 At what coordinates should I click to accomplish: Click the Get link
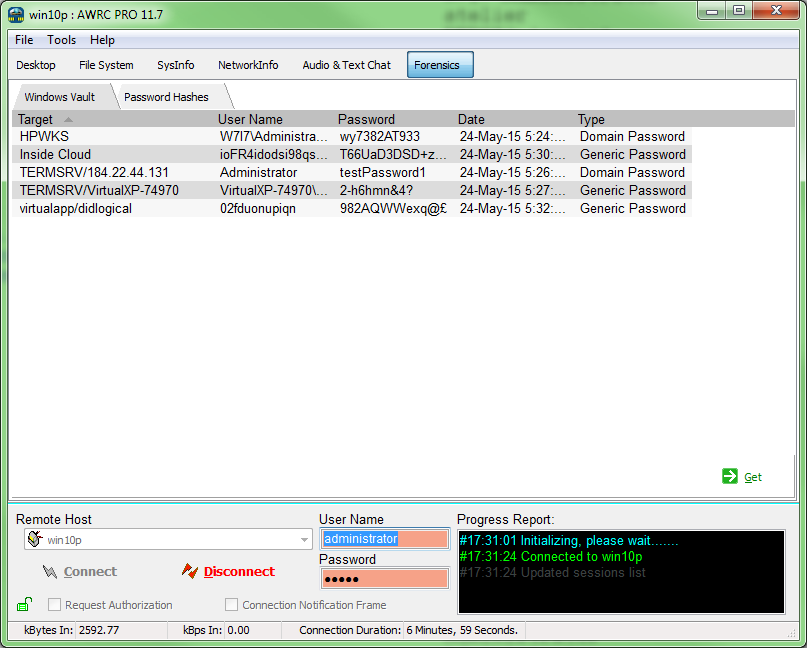point(753,477)
